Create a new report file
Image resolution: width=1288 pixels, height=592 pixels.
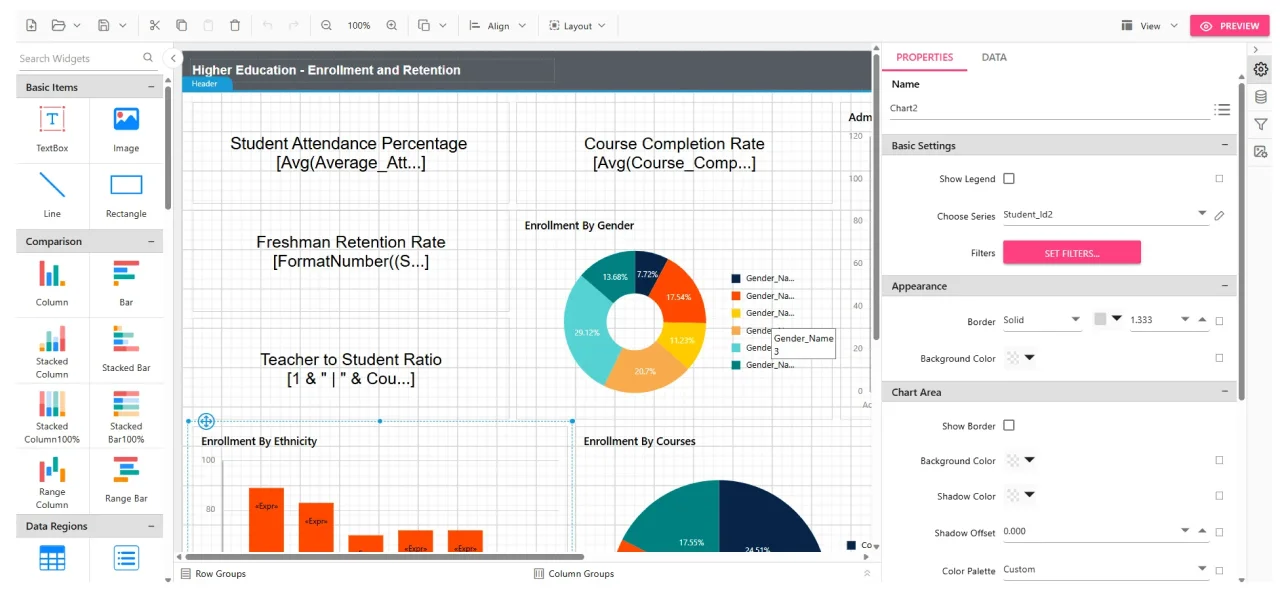[x=32, y=25]
